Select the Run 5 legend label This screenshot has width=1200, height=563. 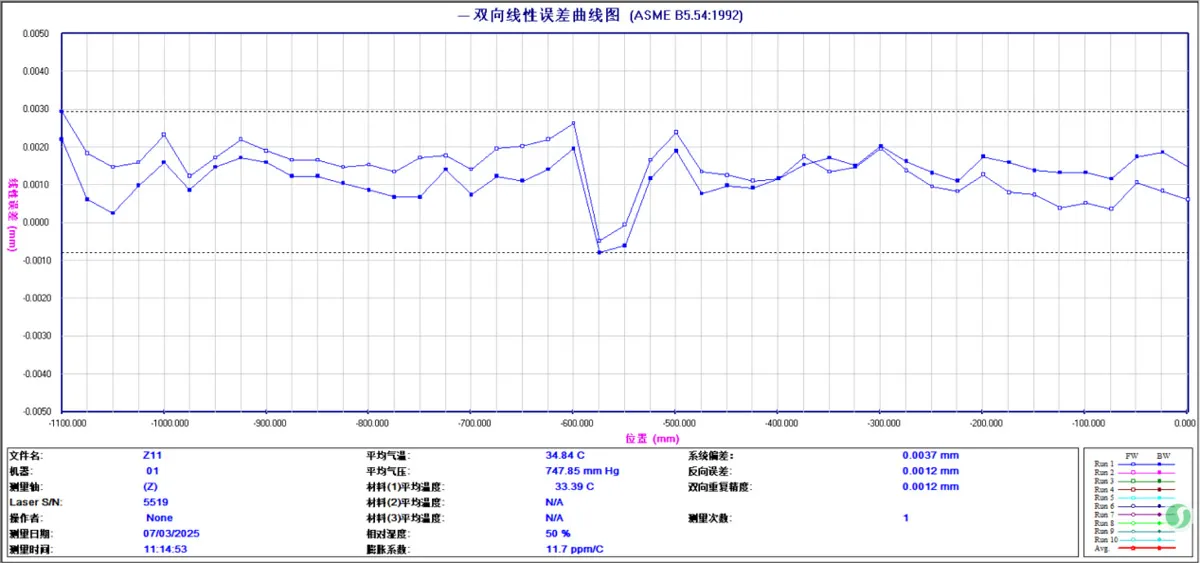coord(1103,498)
